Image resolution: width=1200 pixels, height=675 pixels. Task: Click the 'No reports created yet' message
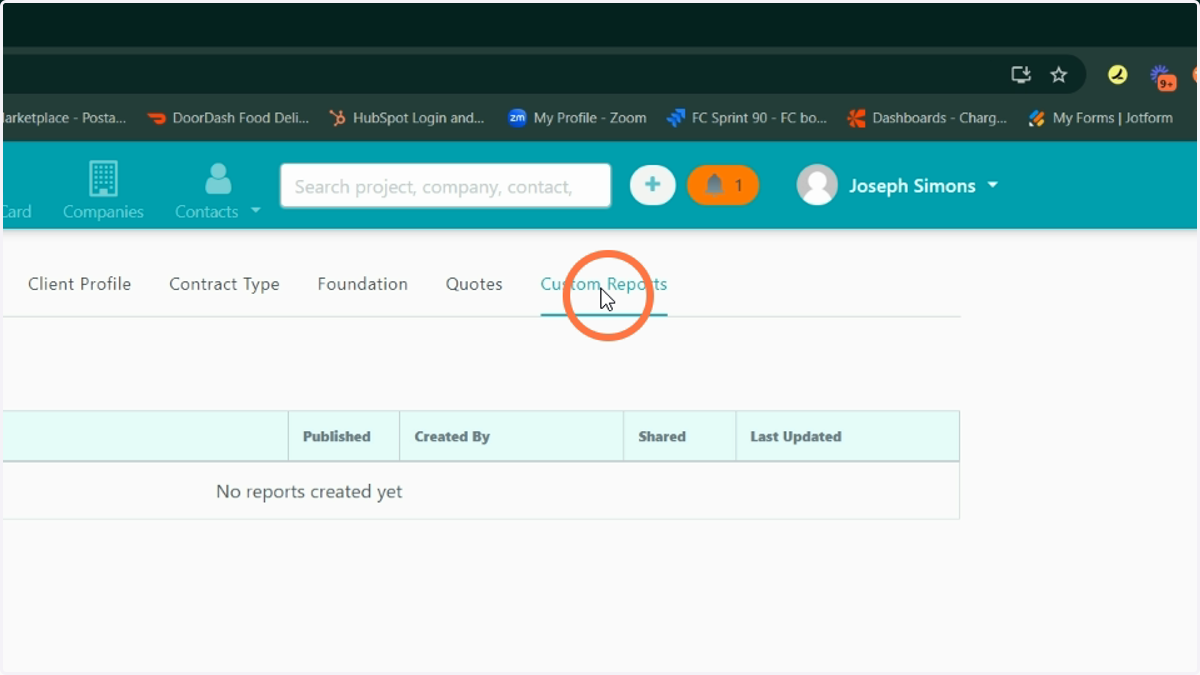click(309, 491)
